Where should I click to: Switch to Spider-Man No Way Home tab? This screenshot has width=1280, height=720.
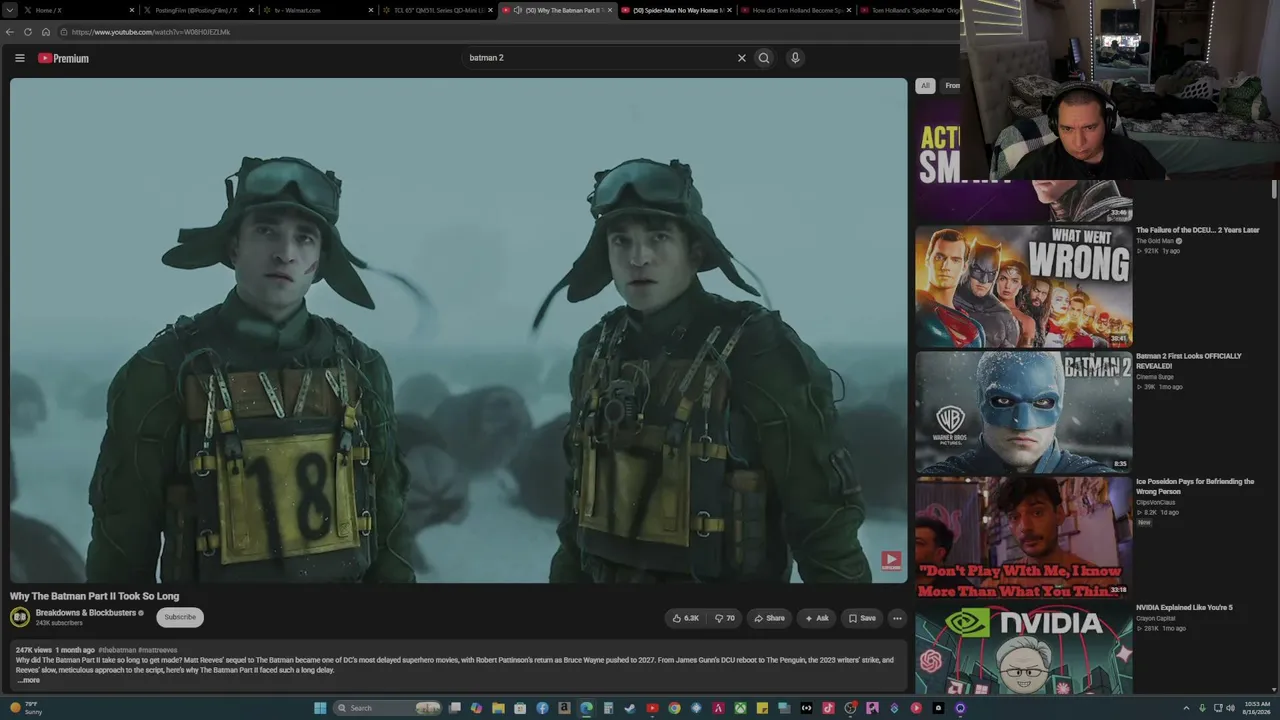coord(677,10)
